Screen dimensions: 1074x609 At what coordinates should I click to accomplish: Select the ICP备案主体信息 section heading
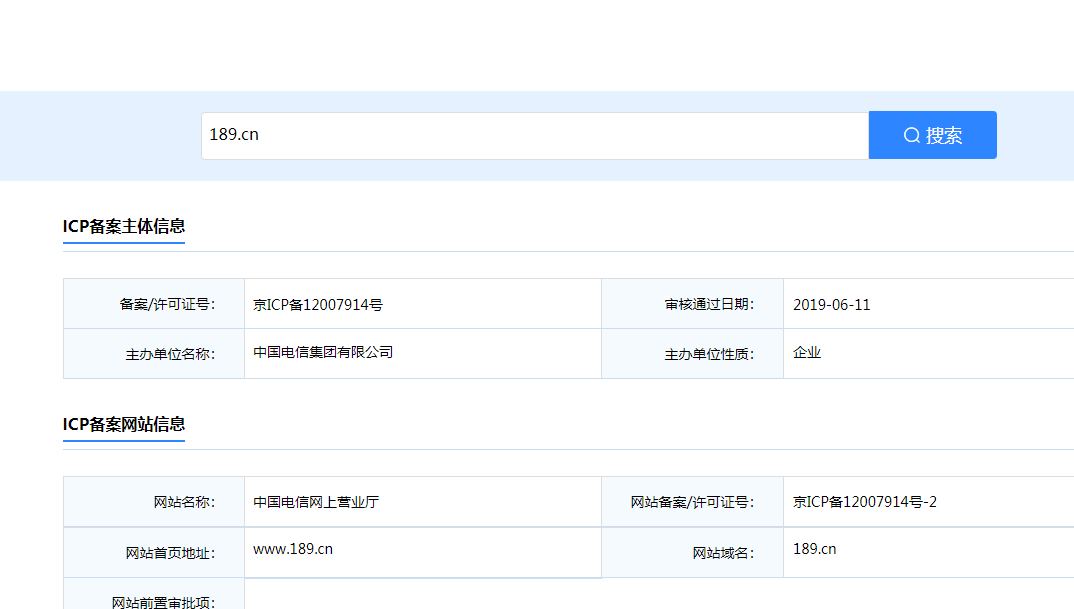click(124, 226)
